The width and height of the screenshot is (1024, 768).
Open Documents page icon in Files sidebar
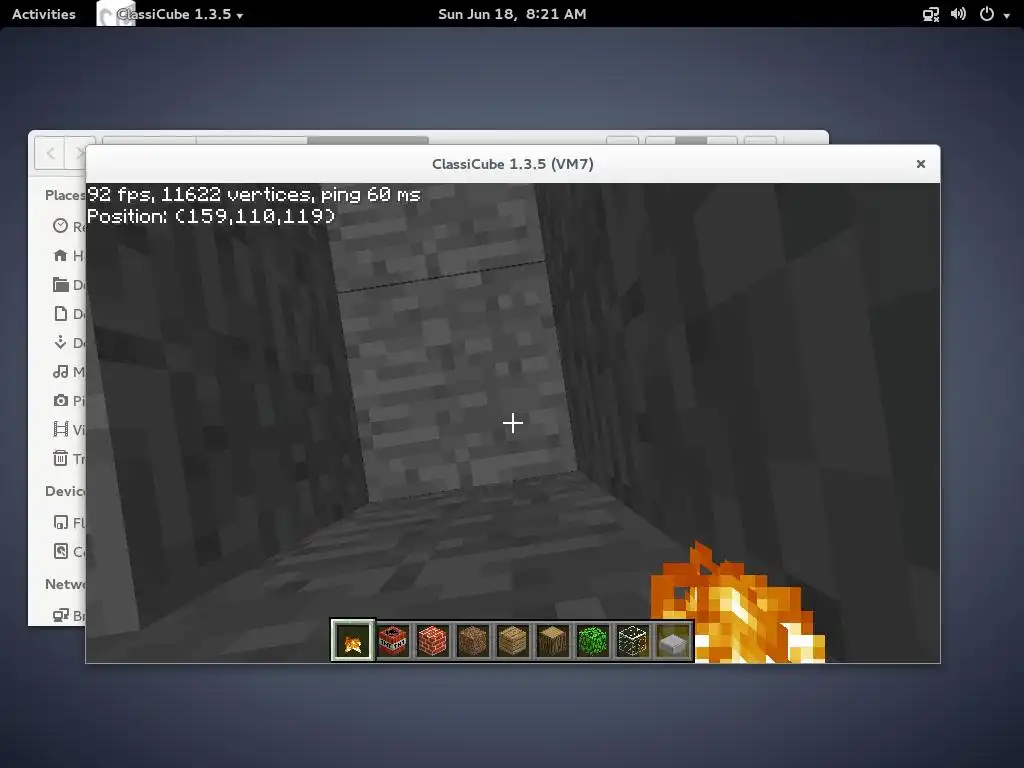click(x=61, y=313)
